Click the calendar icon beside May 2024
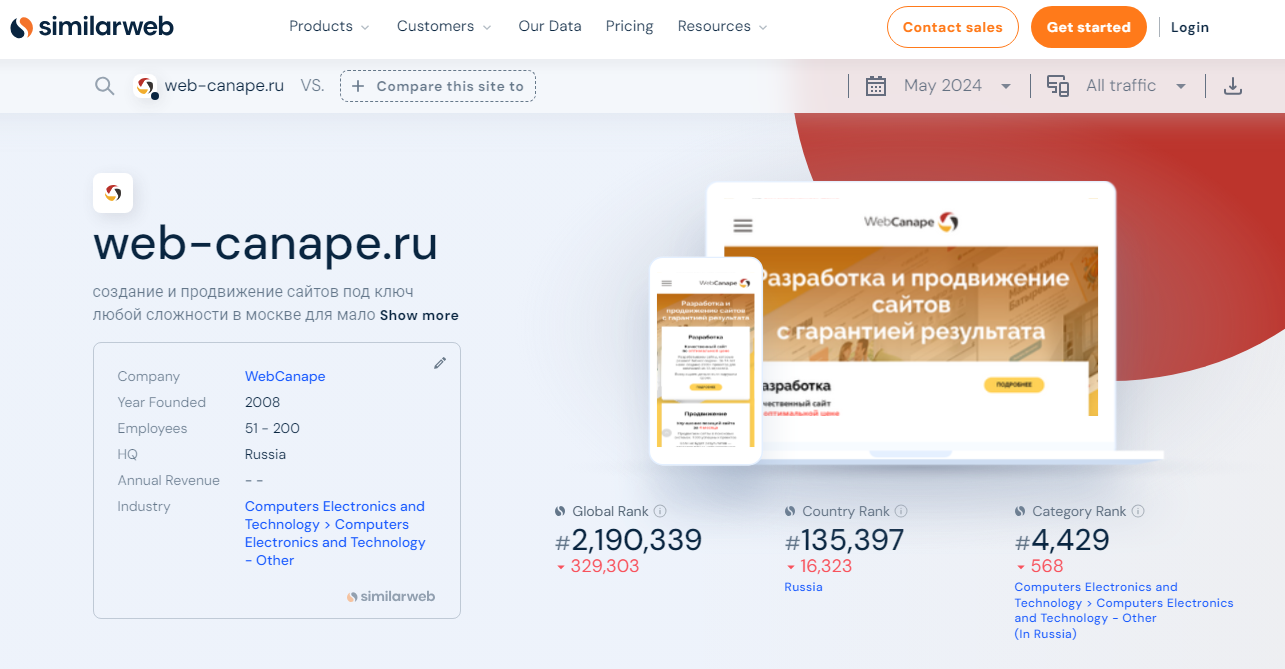This screenshot has height=669, width=1285. click(876, 86)
